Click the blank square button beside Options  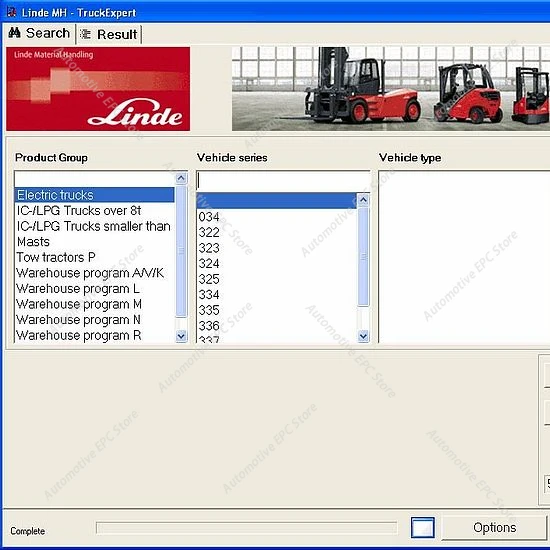(423, 528)
